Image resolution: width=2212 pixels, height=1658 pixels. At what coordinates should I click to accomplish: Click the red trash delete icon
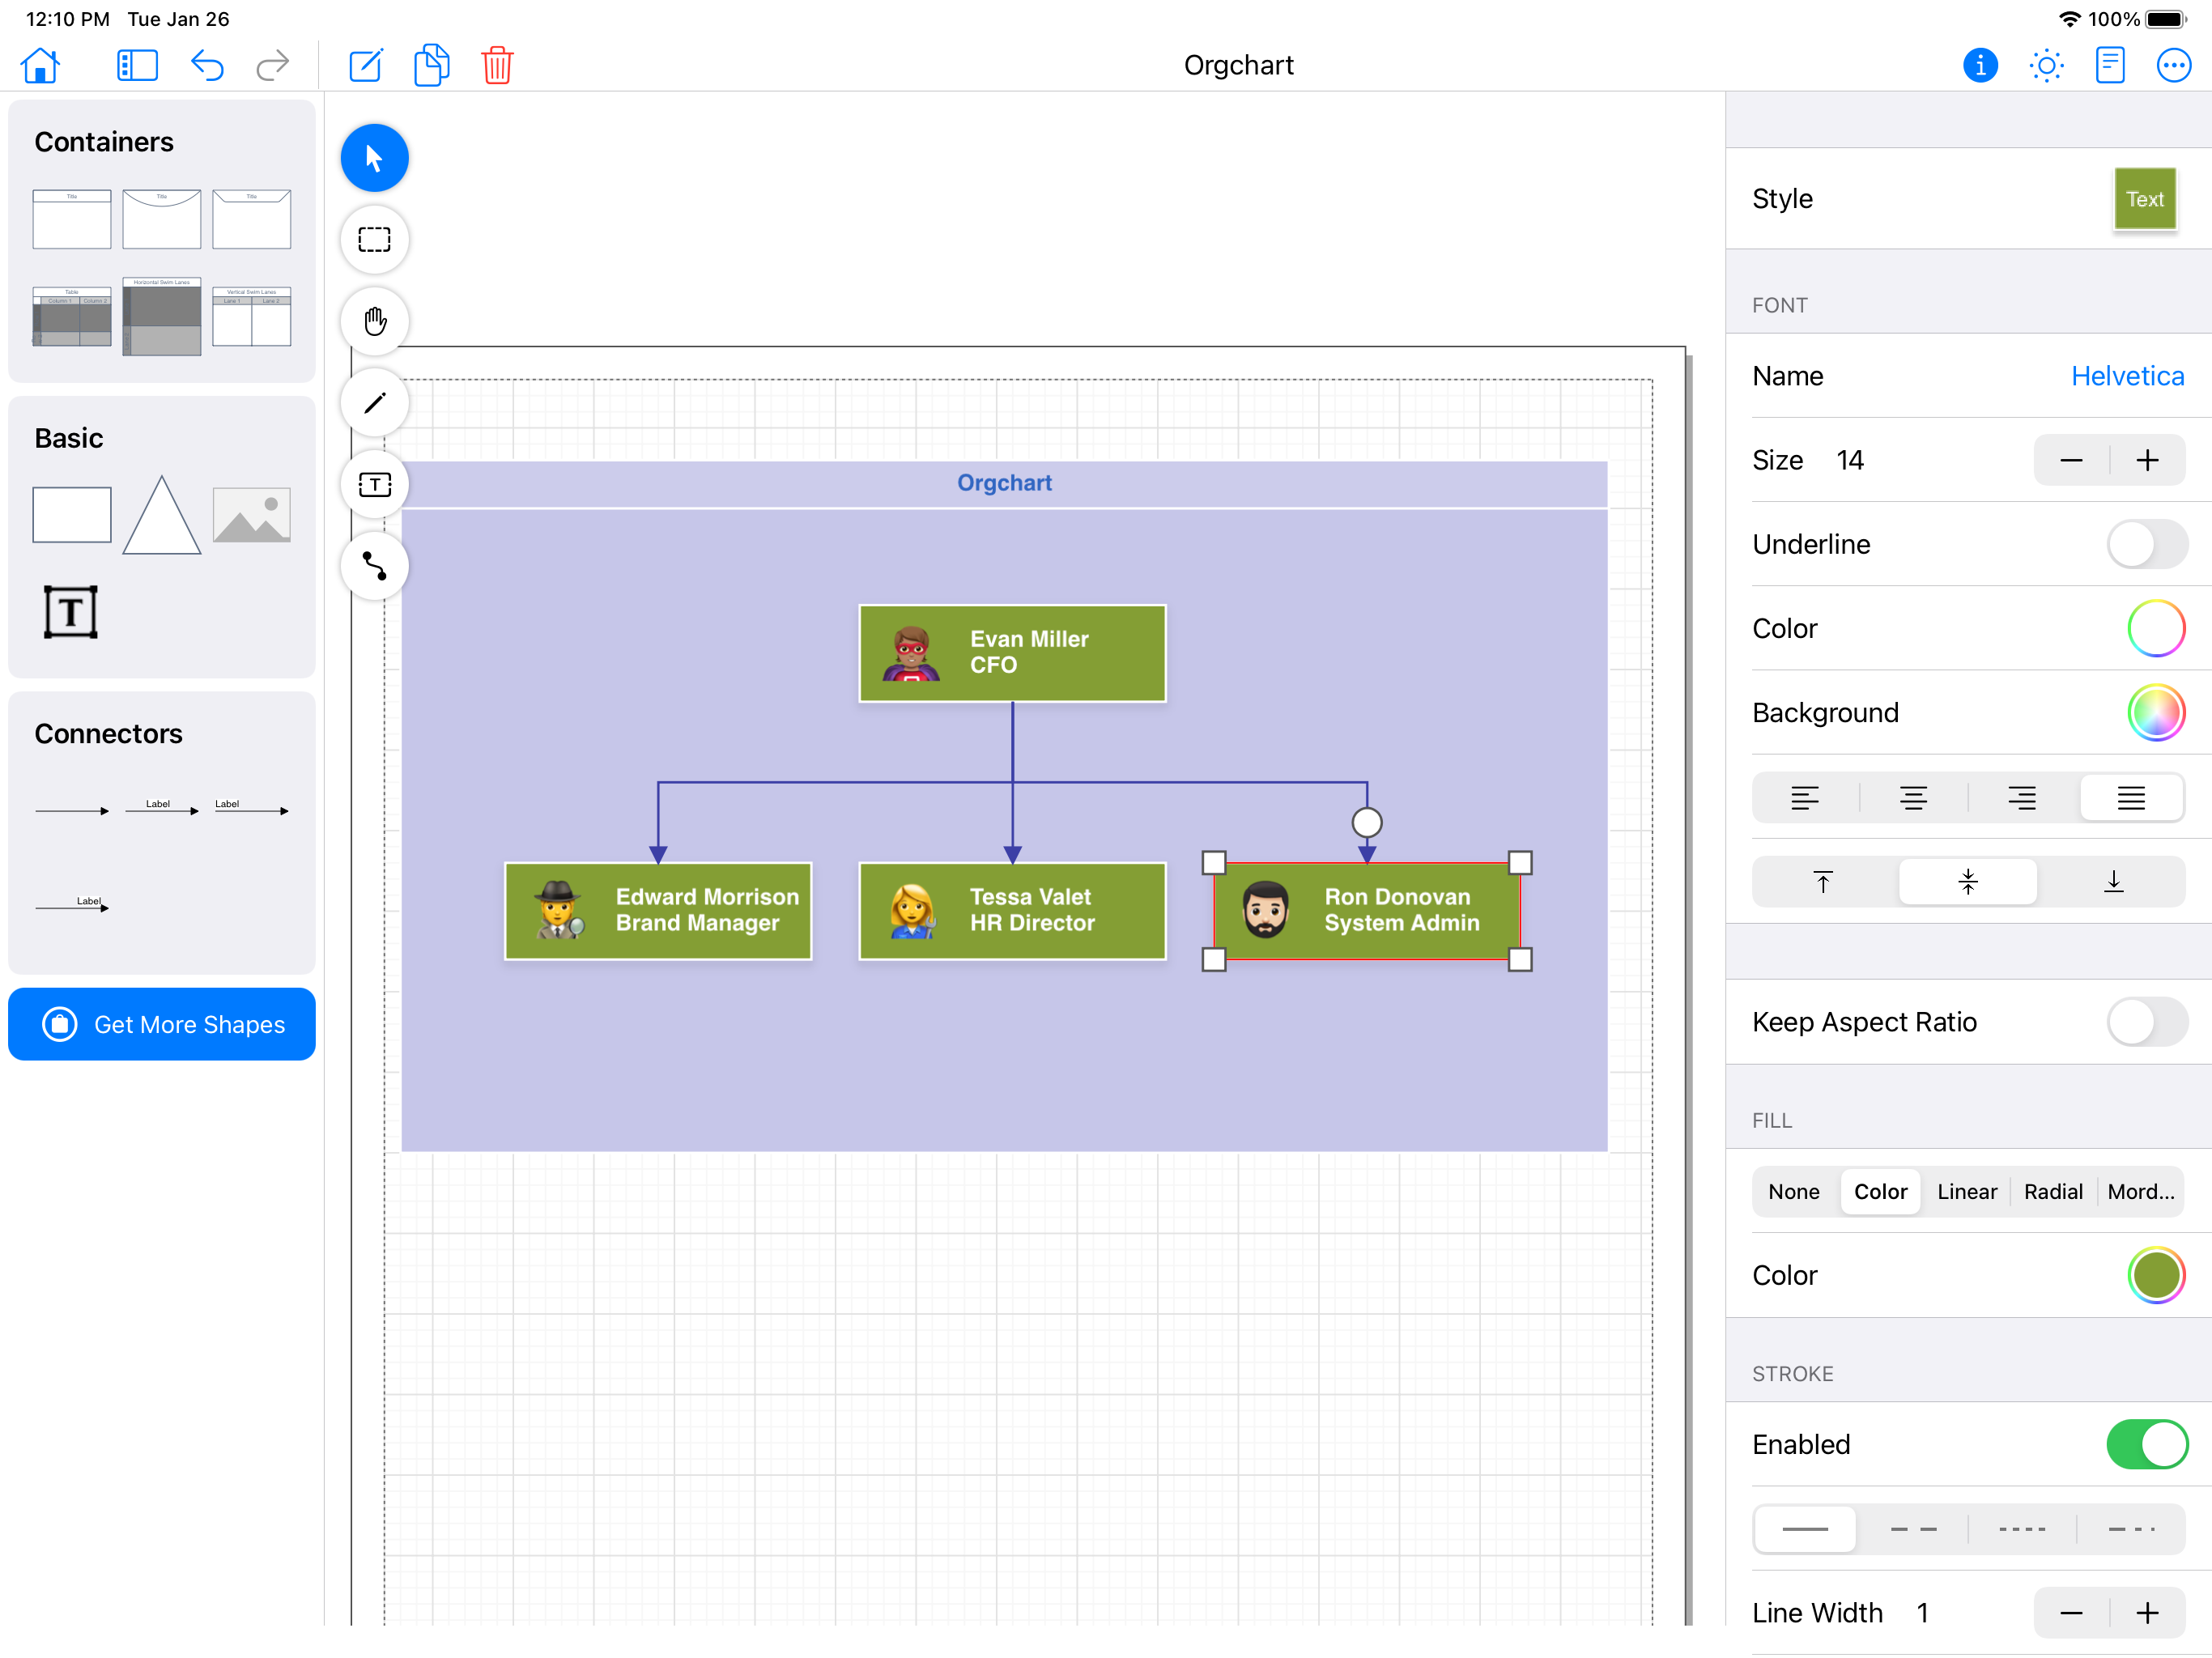(497, 66)
